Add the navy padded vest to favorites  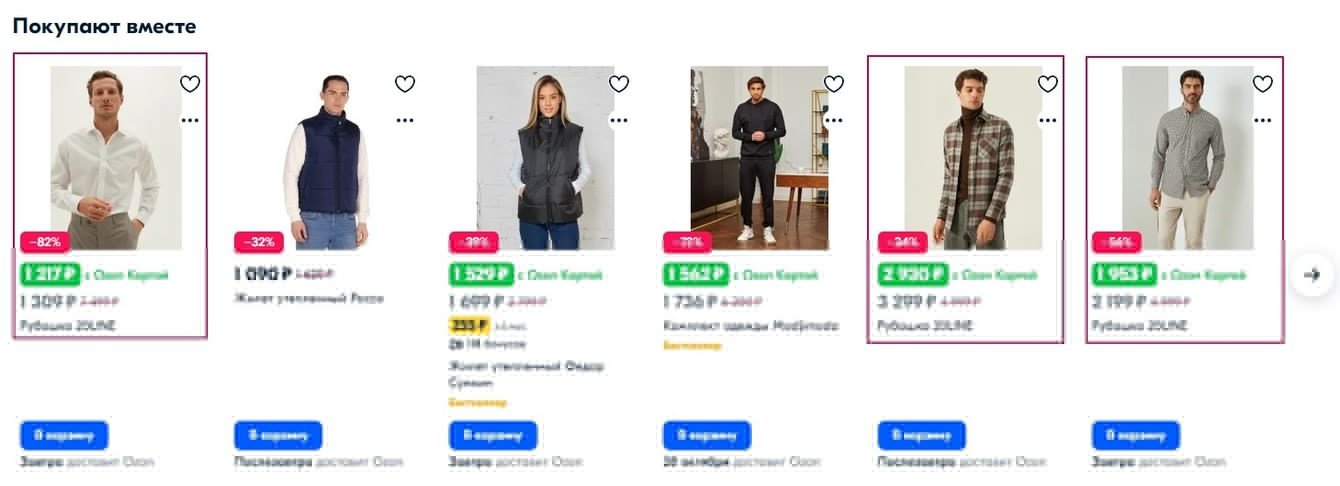pos(404,84)
